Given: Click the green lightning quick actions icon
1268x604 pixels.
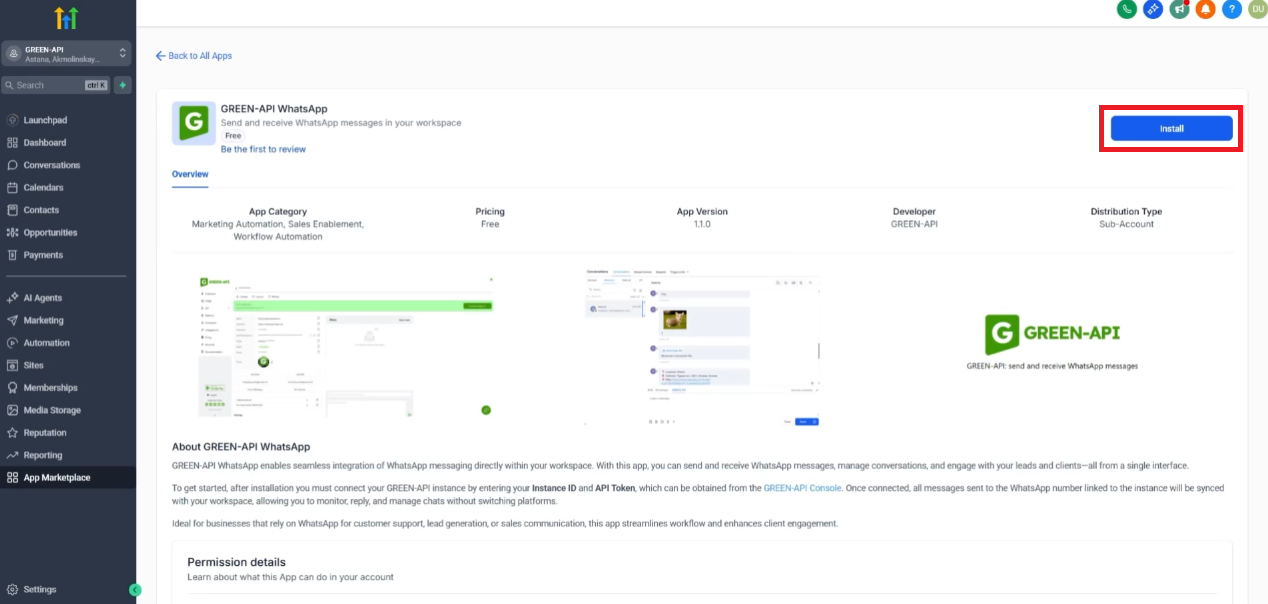Looking at the screenshot, I should (122, 85).
